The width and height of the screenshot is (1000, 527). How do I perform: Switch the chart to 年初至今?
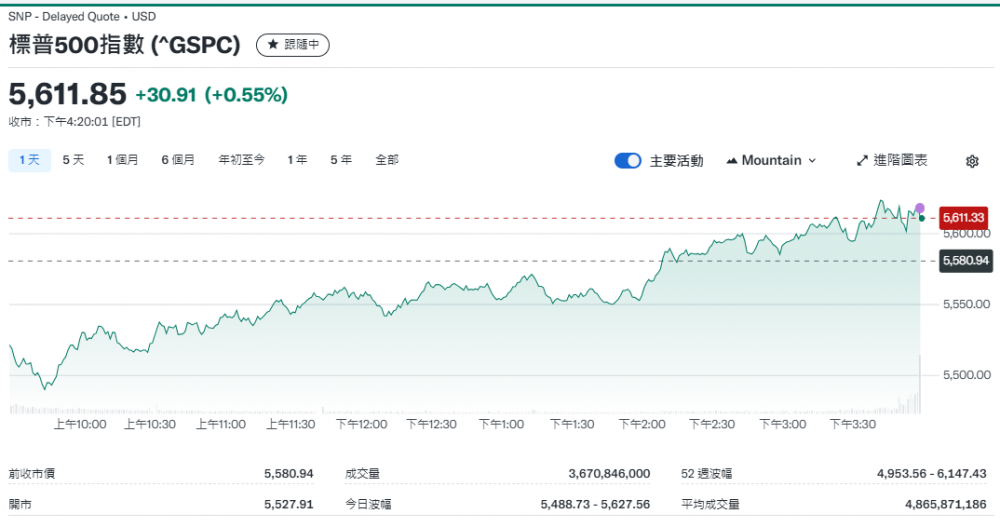click(241, 160)
